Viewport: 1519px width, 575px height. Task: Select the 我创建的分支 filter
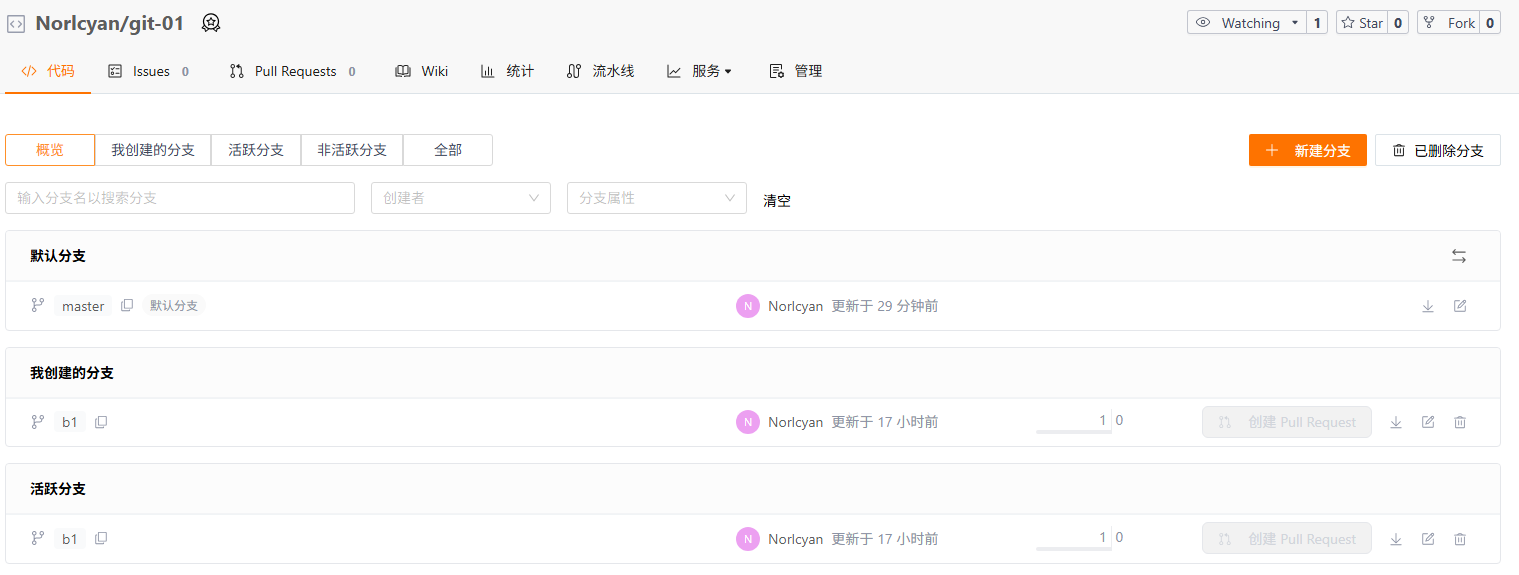153,150
